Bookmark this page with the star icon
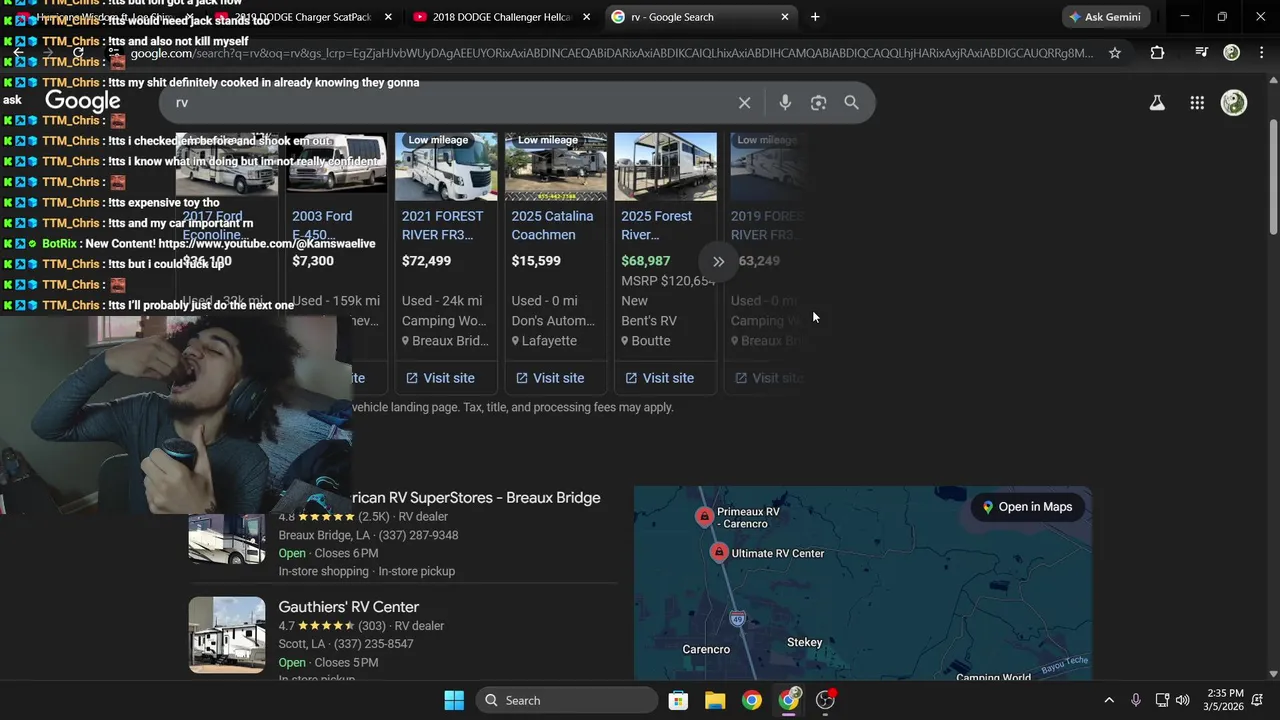Viewport: 1280px width, 720px height. 1115,53
